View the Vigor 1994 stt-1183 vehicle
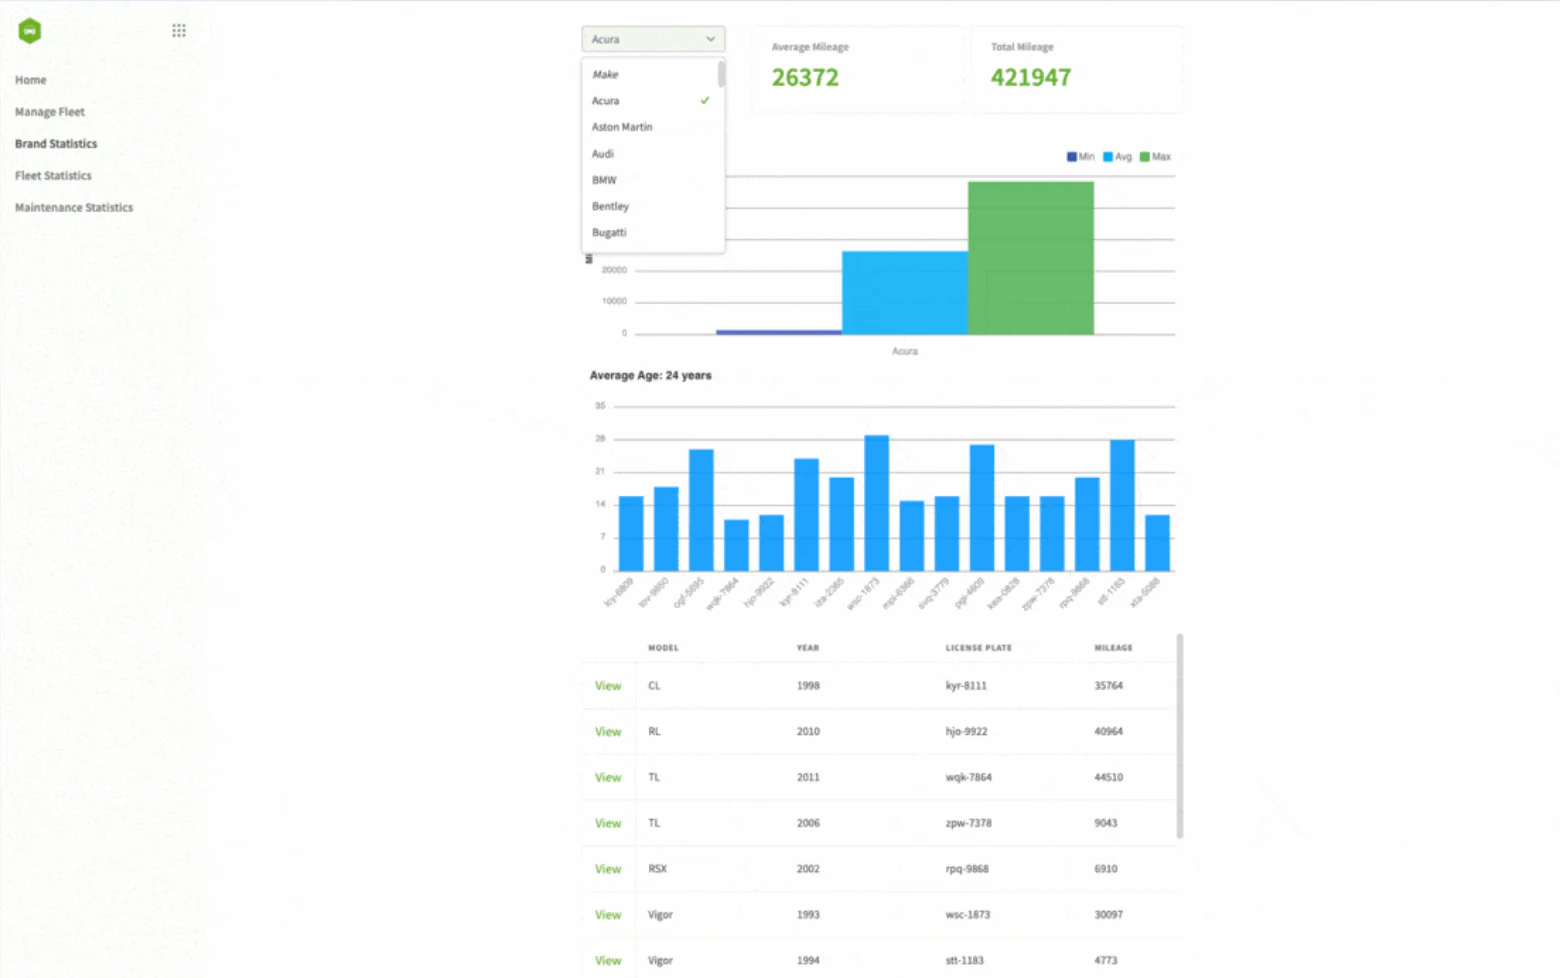This screenshot has height=978, width=1560. (608, 961)
